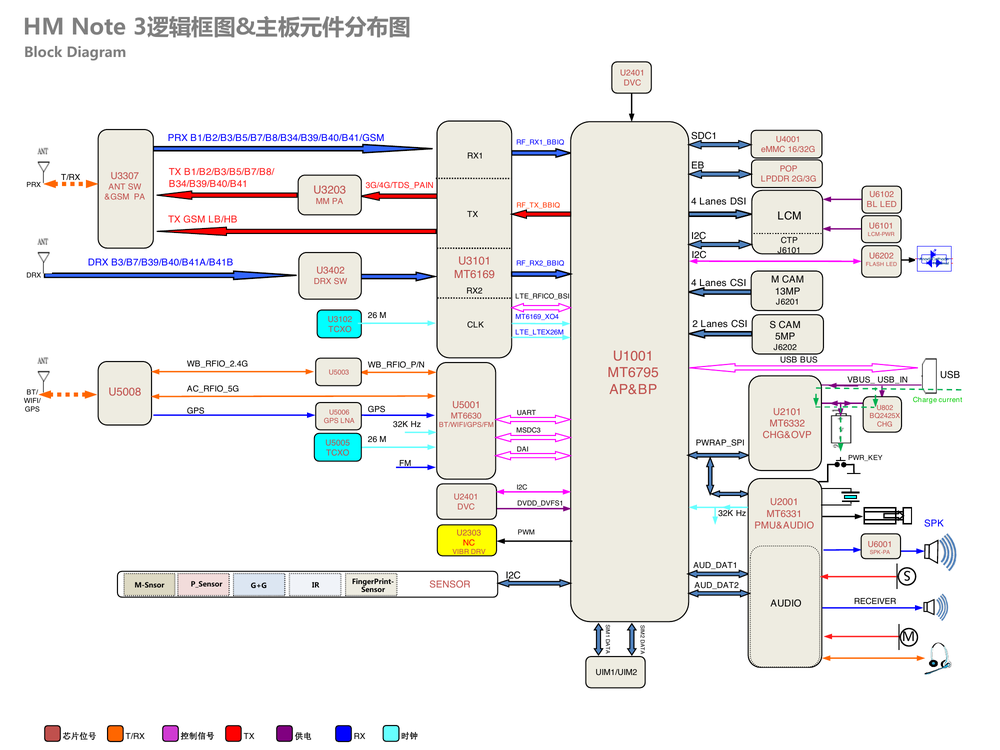Image resolution: width=1000 pixels, height=750 pixels.
Task: Click the orange T/RX legend swatch
Action: [115, 734]
